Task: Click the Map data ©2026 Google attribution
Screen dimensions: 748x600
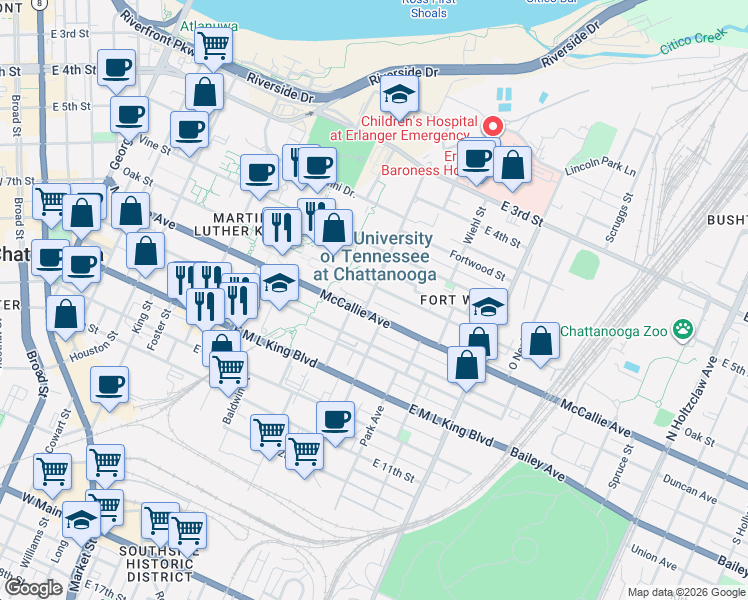Action: (686, 593)
